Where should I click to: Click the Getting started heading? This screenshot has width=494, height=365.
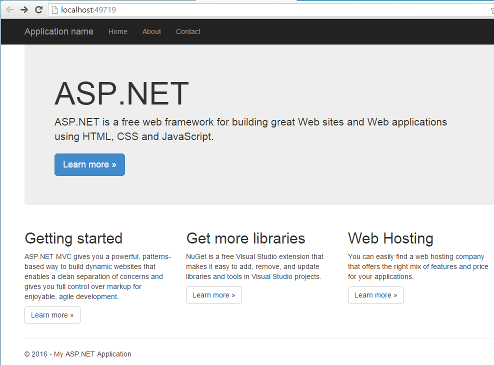pyautogui.click(x=74, y=239)
